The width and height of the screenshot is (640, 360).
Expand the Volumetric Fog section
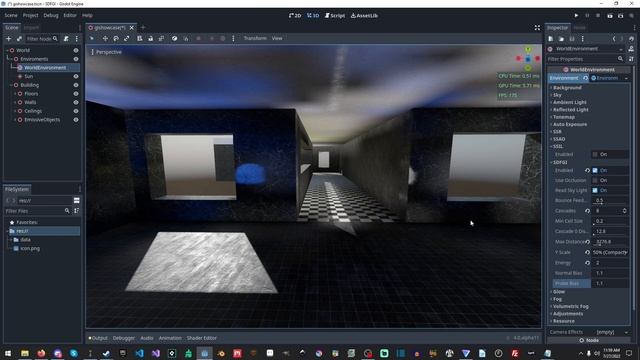tap(571, 307)
